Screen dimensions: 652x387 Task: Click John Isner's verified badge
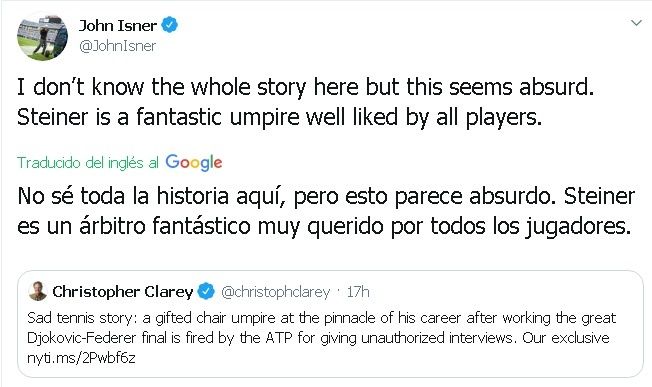pyautogui.click(x=169, y=25)
